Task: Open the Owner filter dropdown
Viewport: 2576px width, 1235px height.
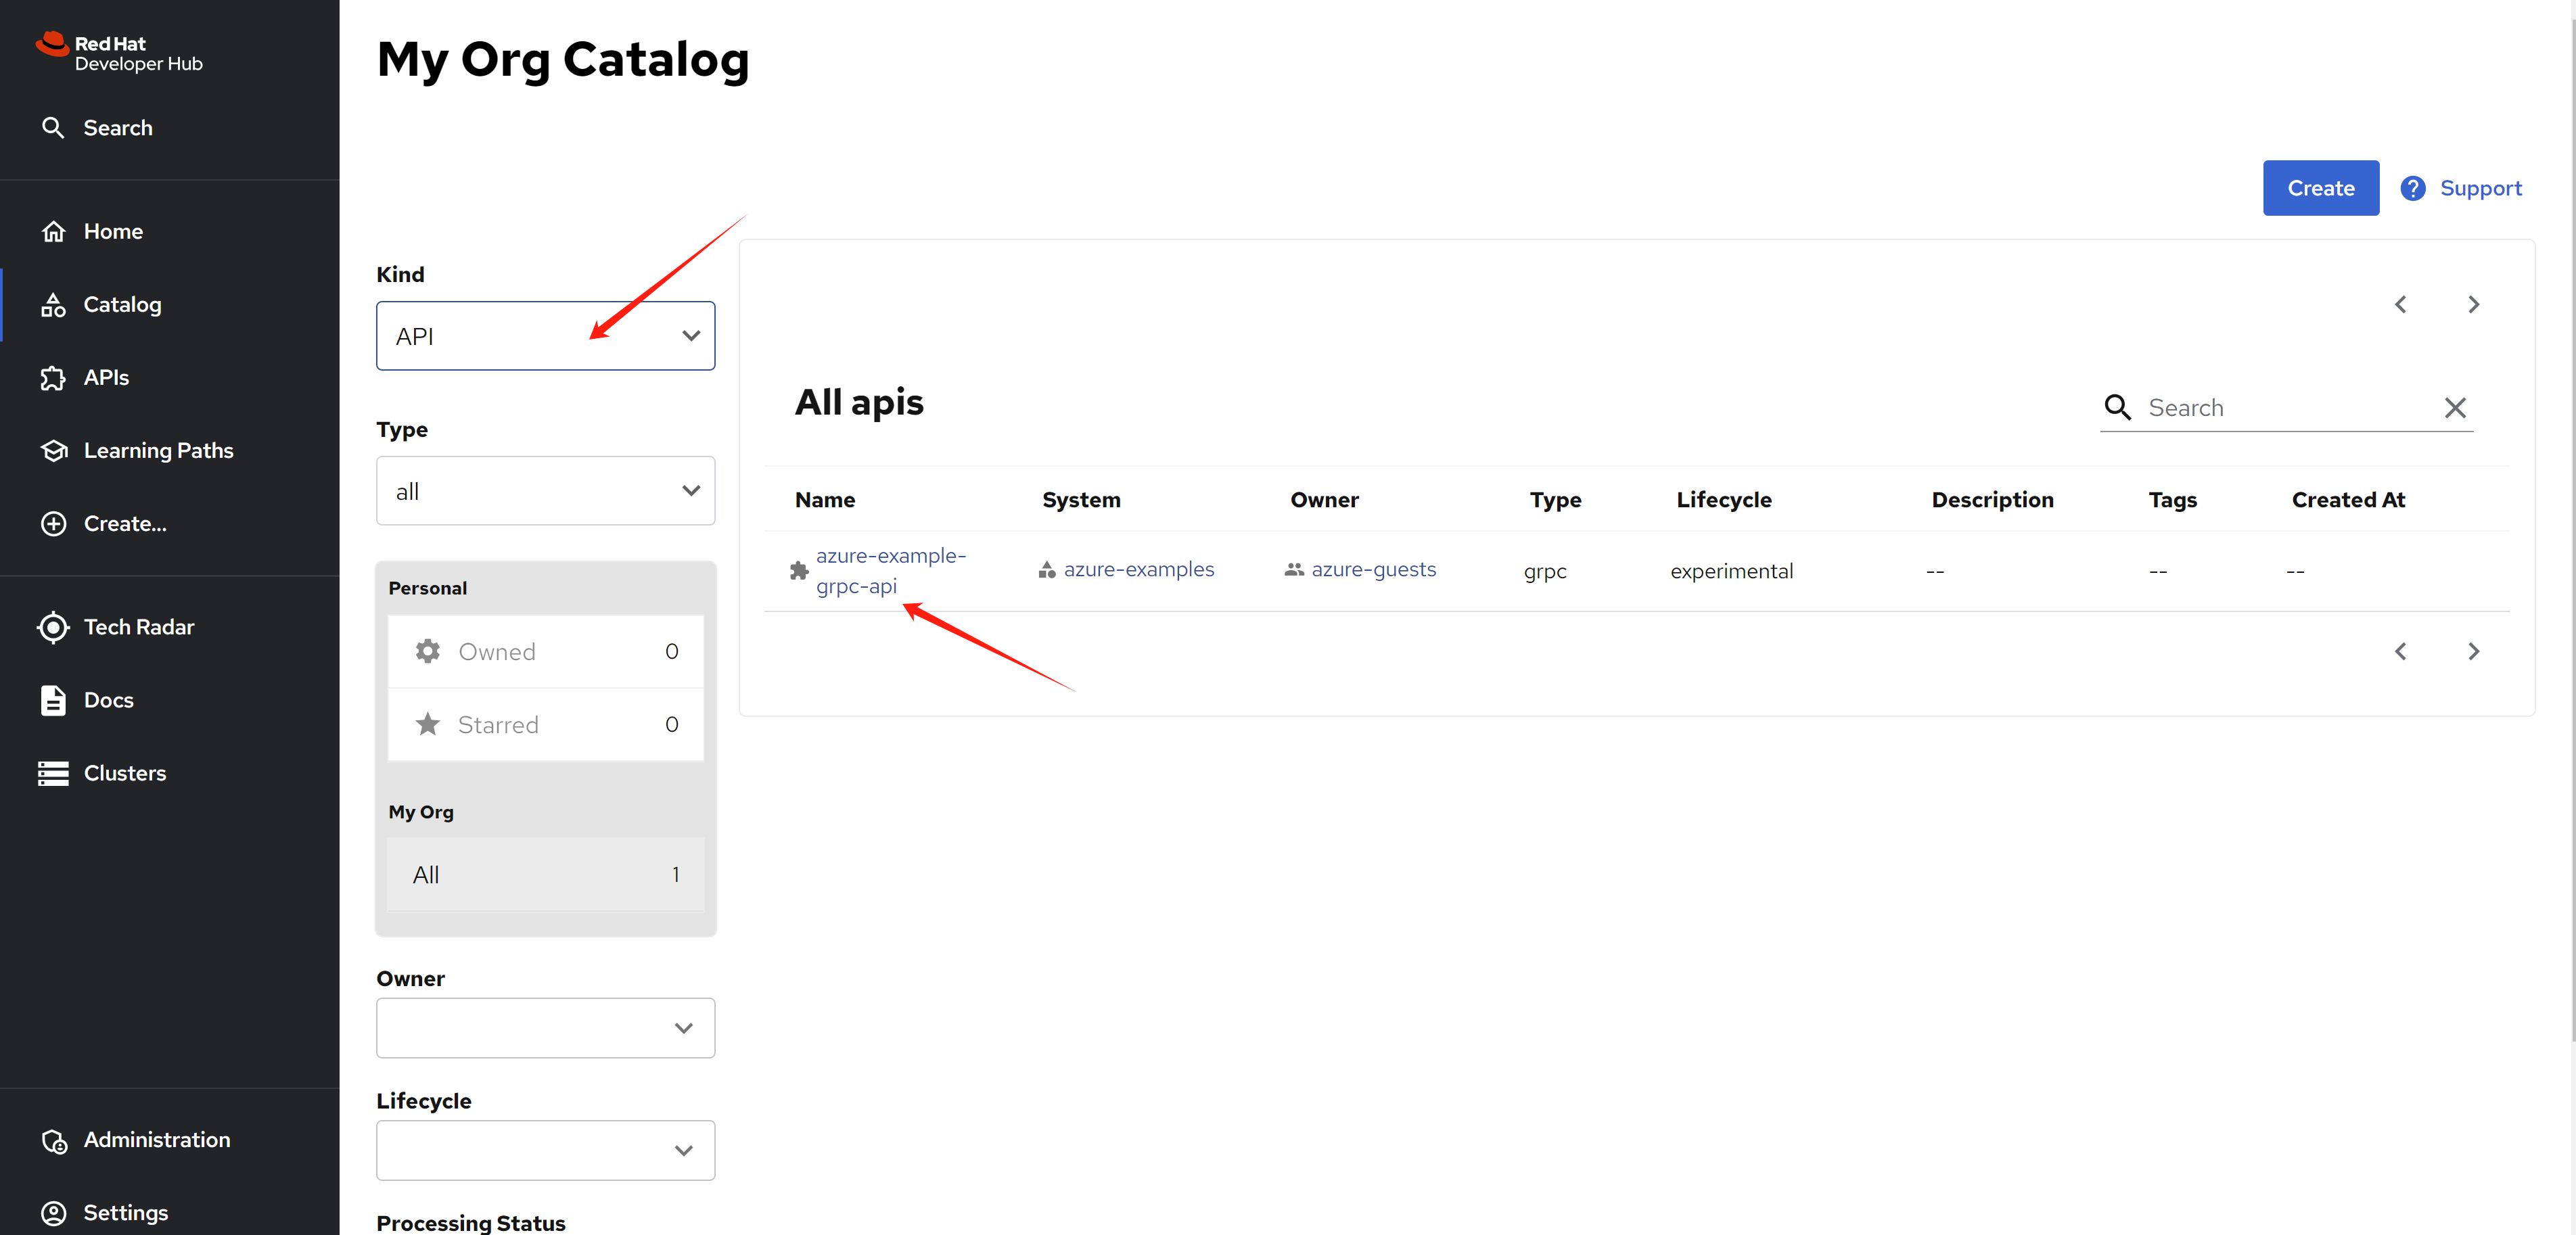Action: point(545,1028)
